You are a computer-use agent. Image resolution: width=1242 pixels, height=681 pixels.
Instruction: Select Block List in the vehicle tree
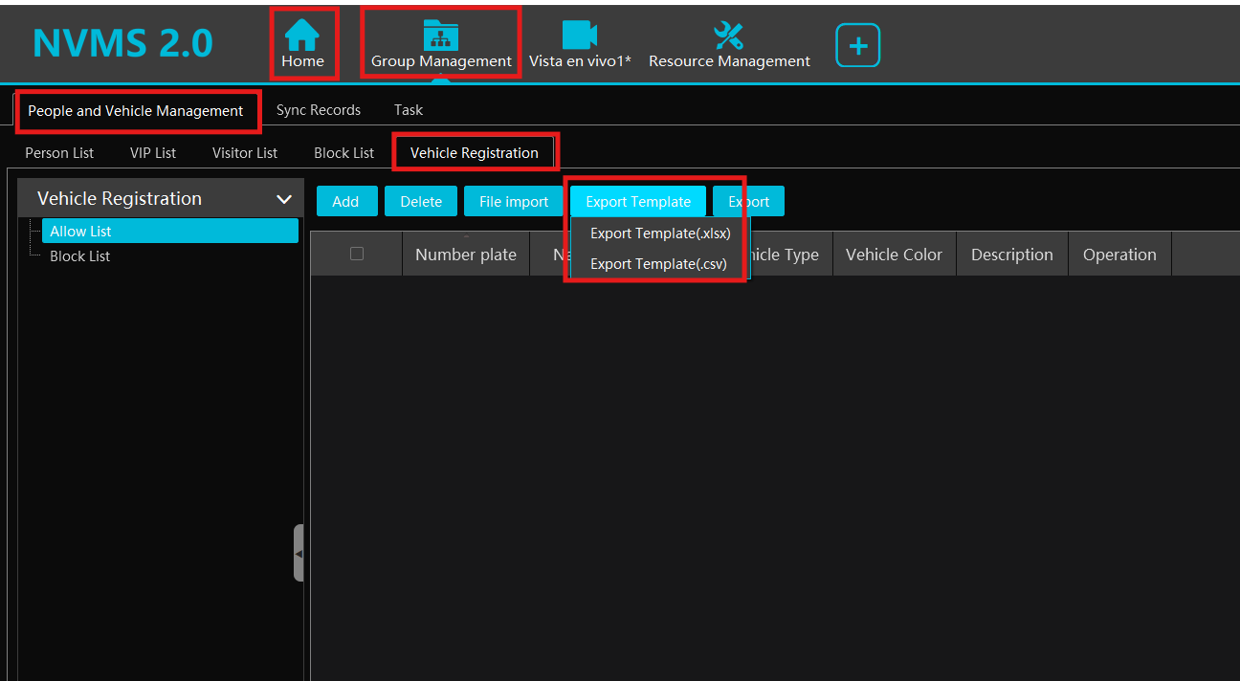pos(80,256)
